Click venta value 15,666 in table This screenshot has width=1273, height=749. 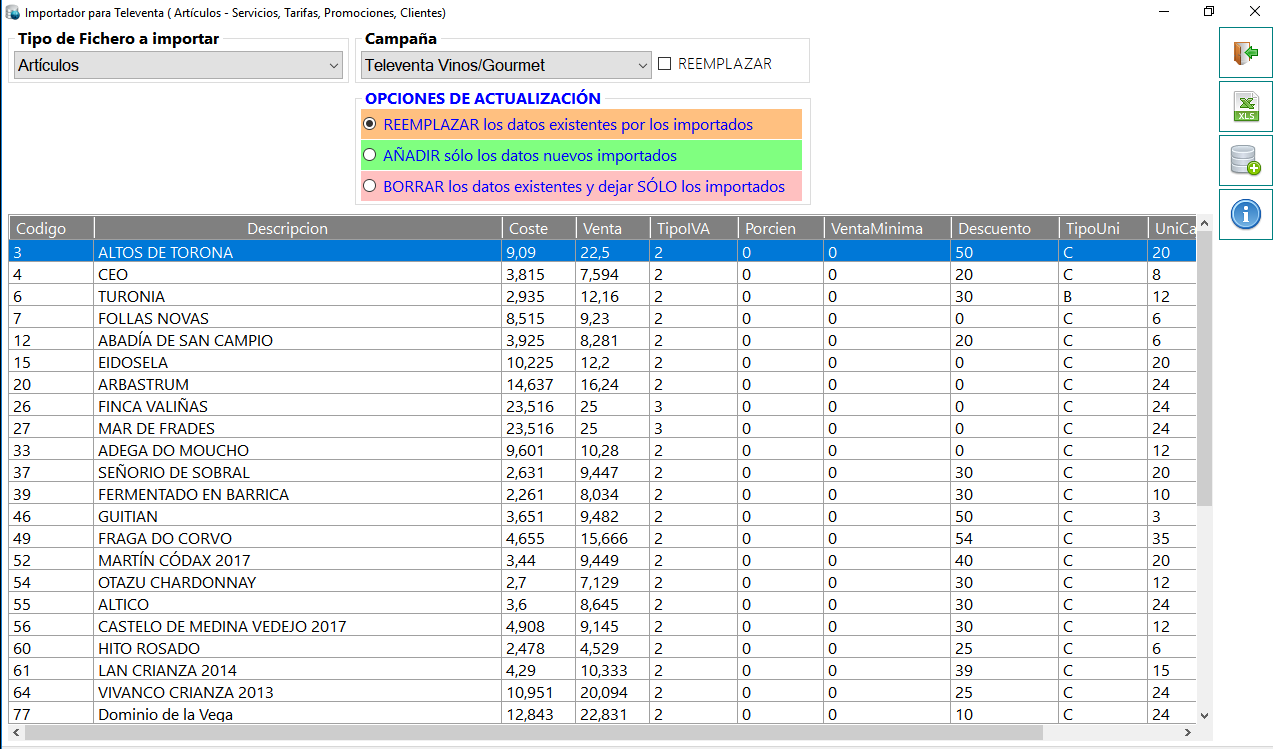(614, 538)
